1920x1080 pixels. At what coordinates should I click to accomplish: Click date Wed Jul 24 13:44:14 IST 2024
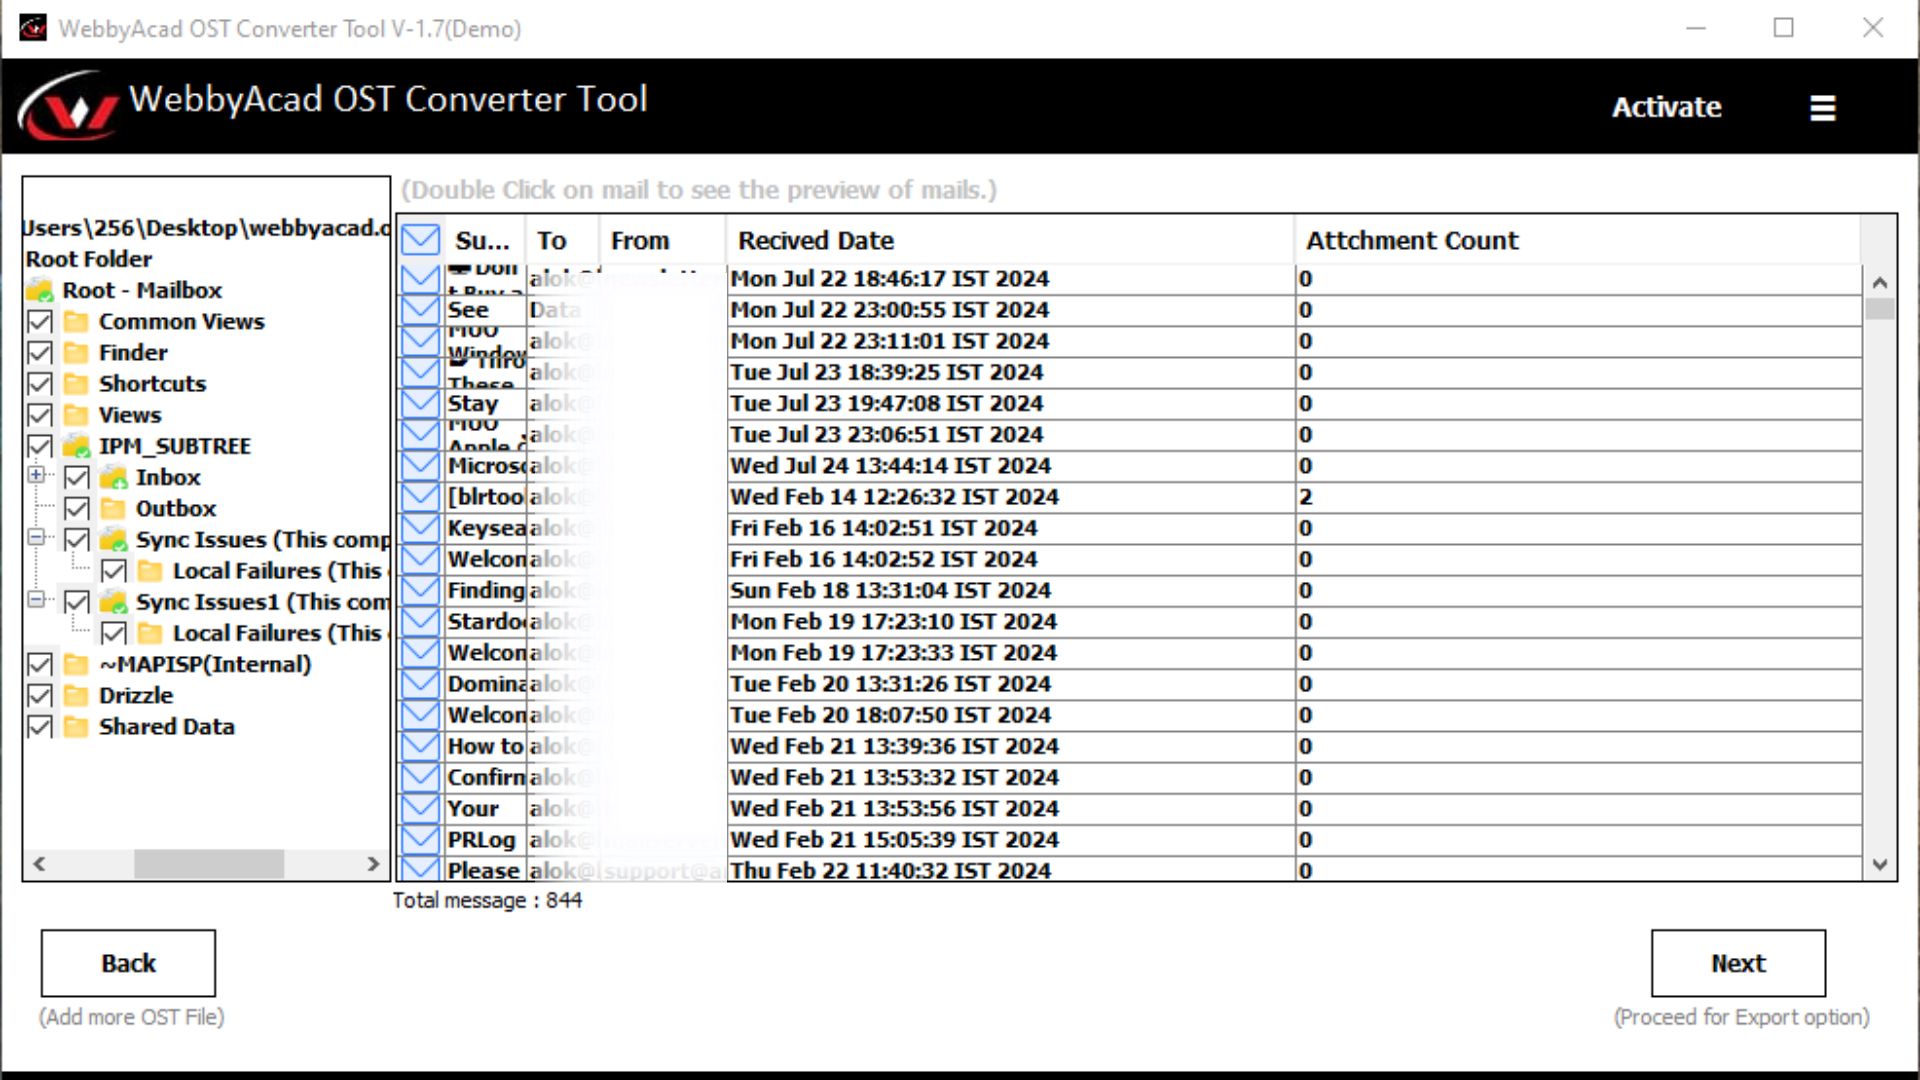[x=890, y=465]
